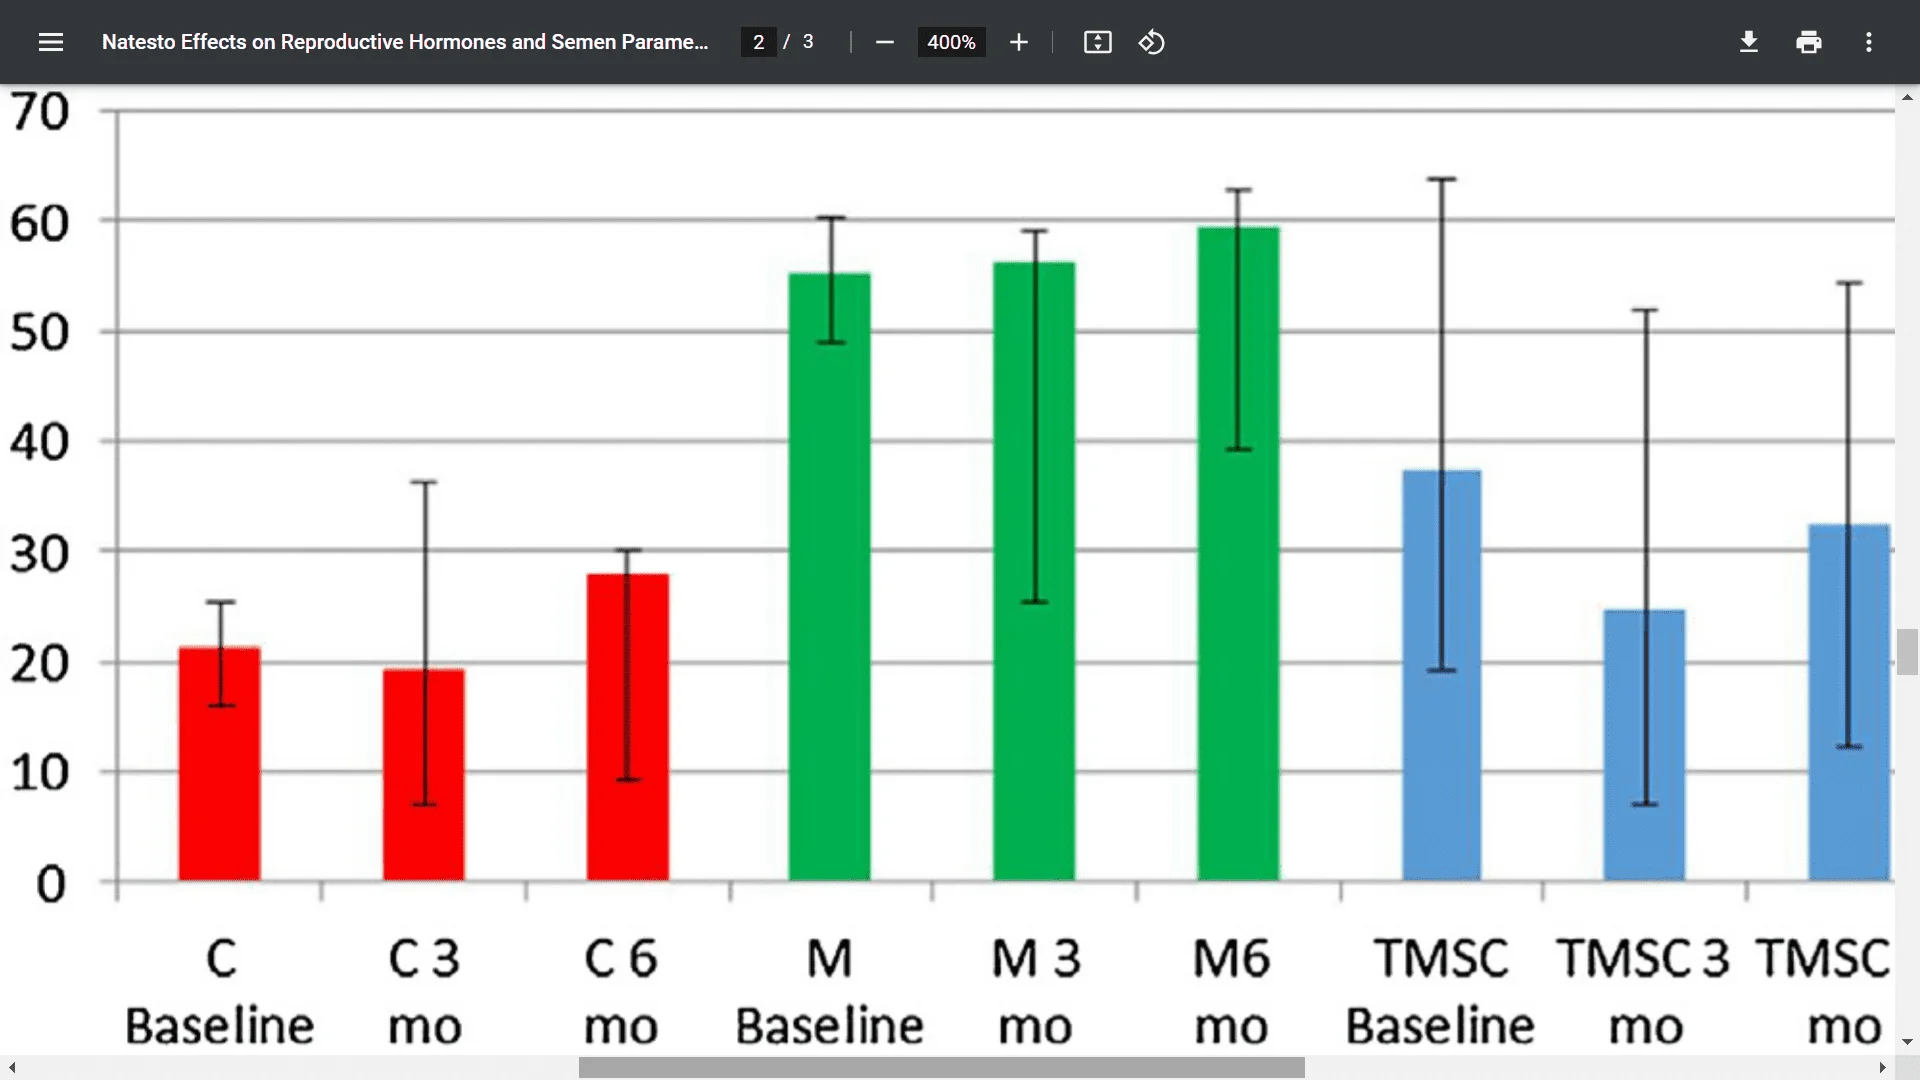1920x1080 pixels.
Task: Edit the 400% zoom level field
Action: click(x=951, y=42)
